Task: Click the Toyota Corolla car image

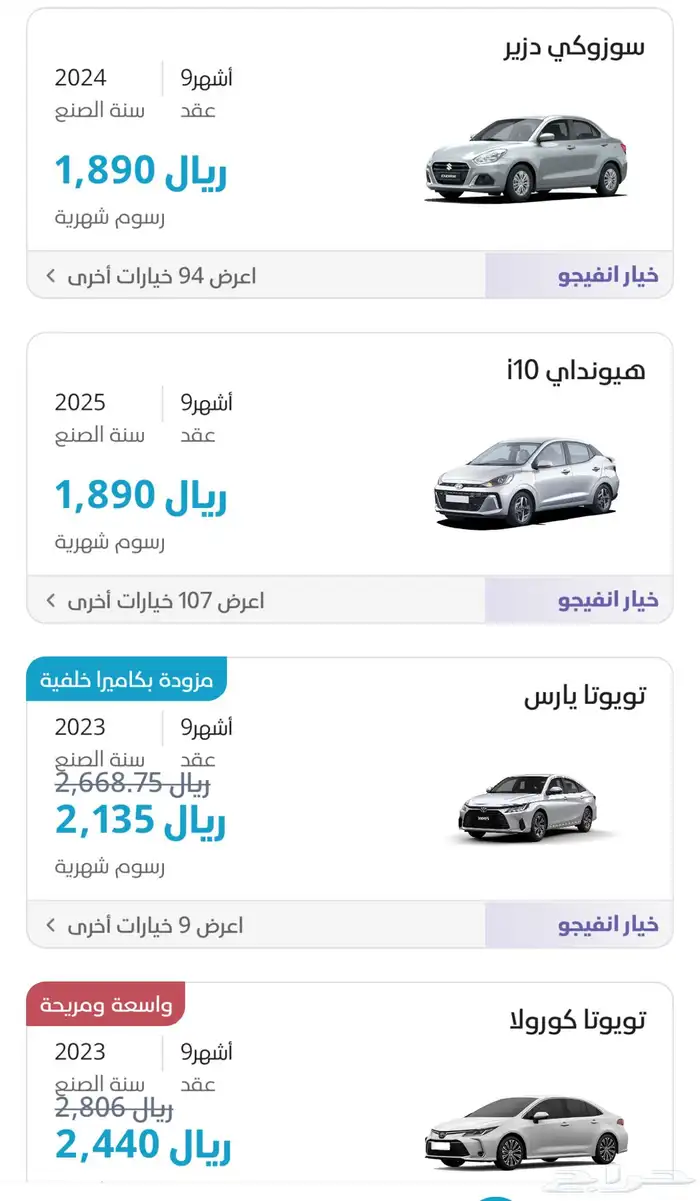Action: tap(525, 1132)
